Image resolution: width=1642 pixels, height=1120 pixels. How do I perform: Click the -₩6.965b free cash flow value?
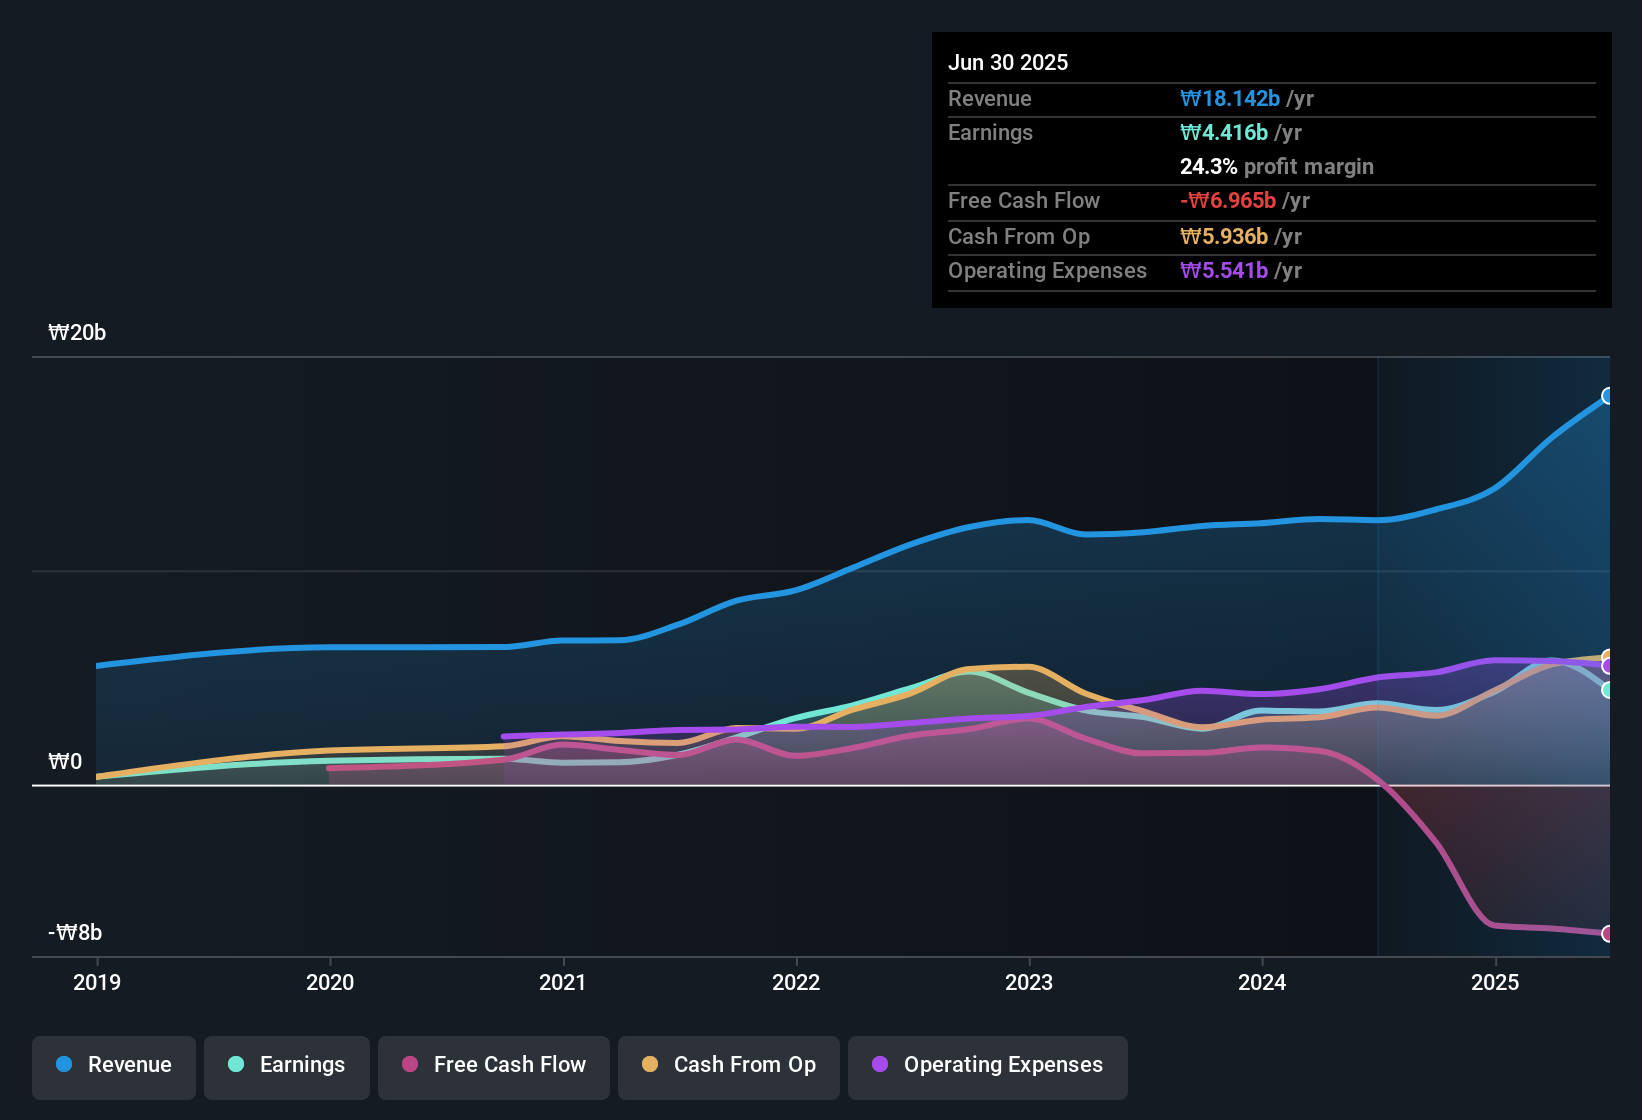point(1228,200)
